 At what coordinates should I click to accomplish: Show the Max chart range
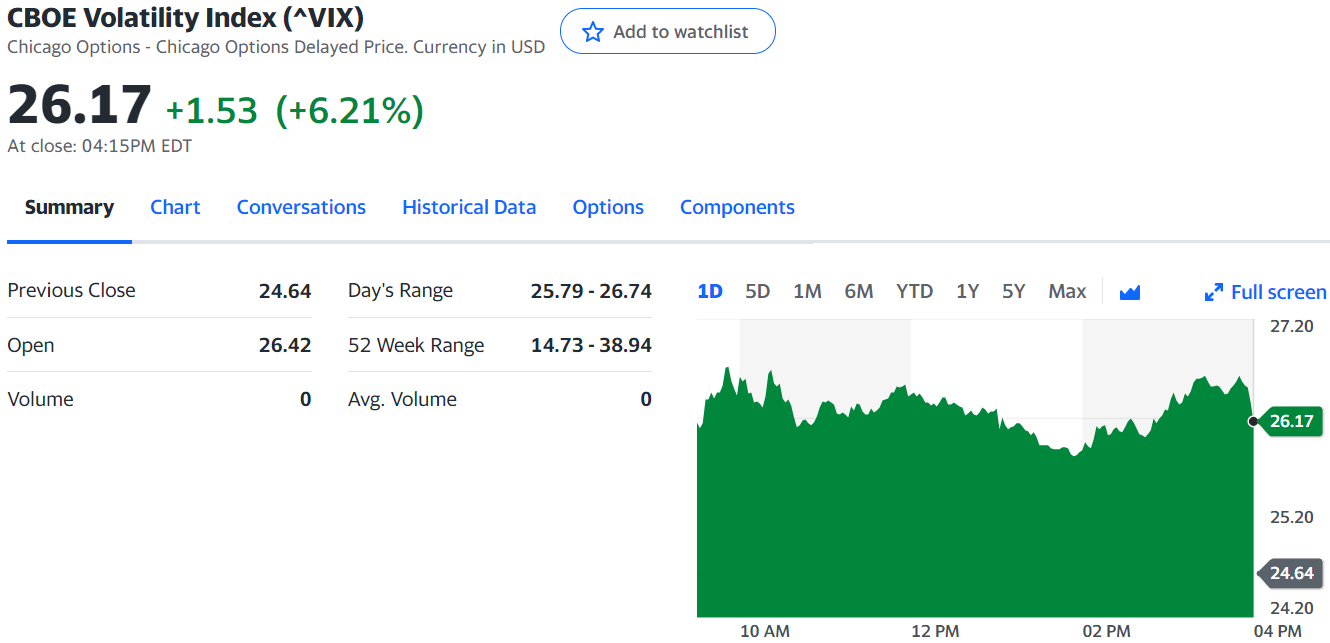pyautogui.click(x=1067, y=291)
